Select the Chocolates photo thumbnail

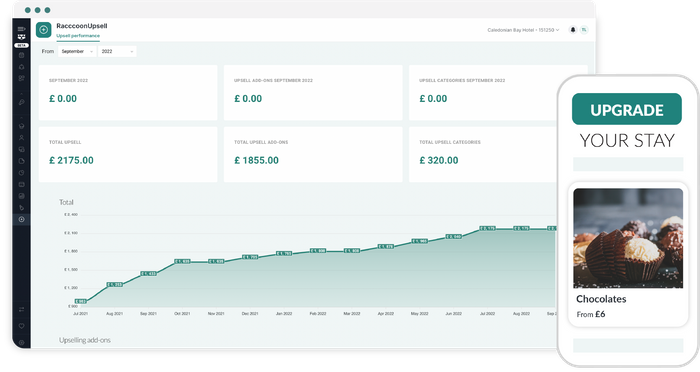click(628, 238)
